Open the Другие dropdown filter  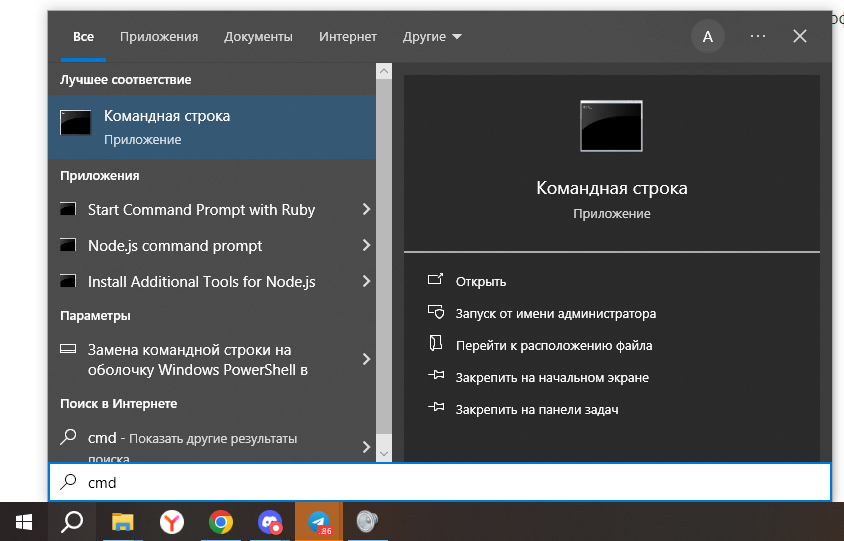click(432, 37)
